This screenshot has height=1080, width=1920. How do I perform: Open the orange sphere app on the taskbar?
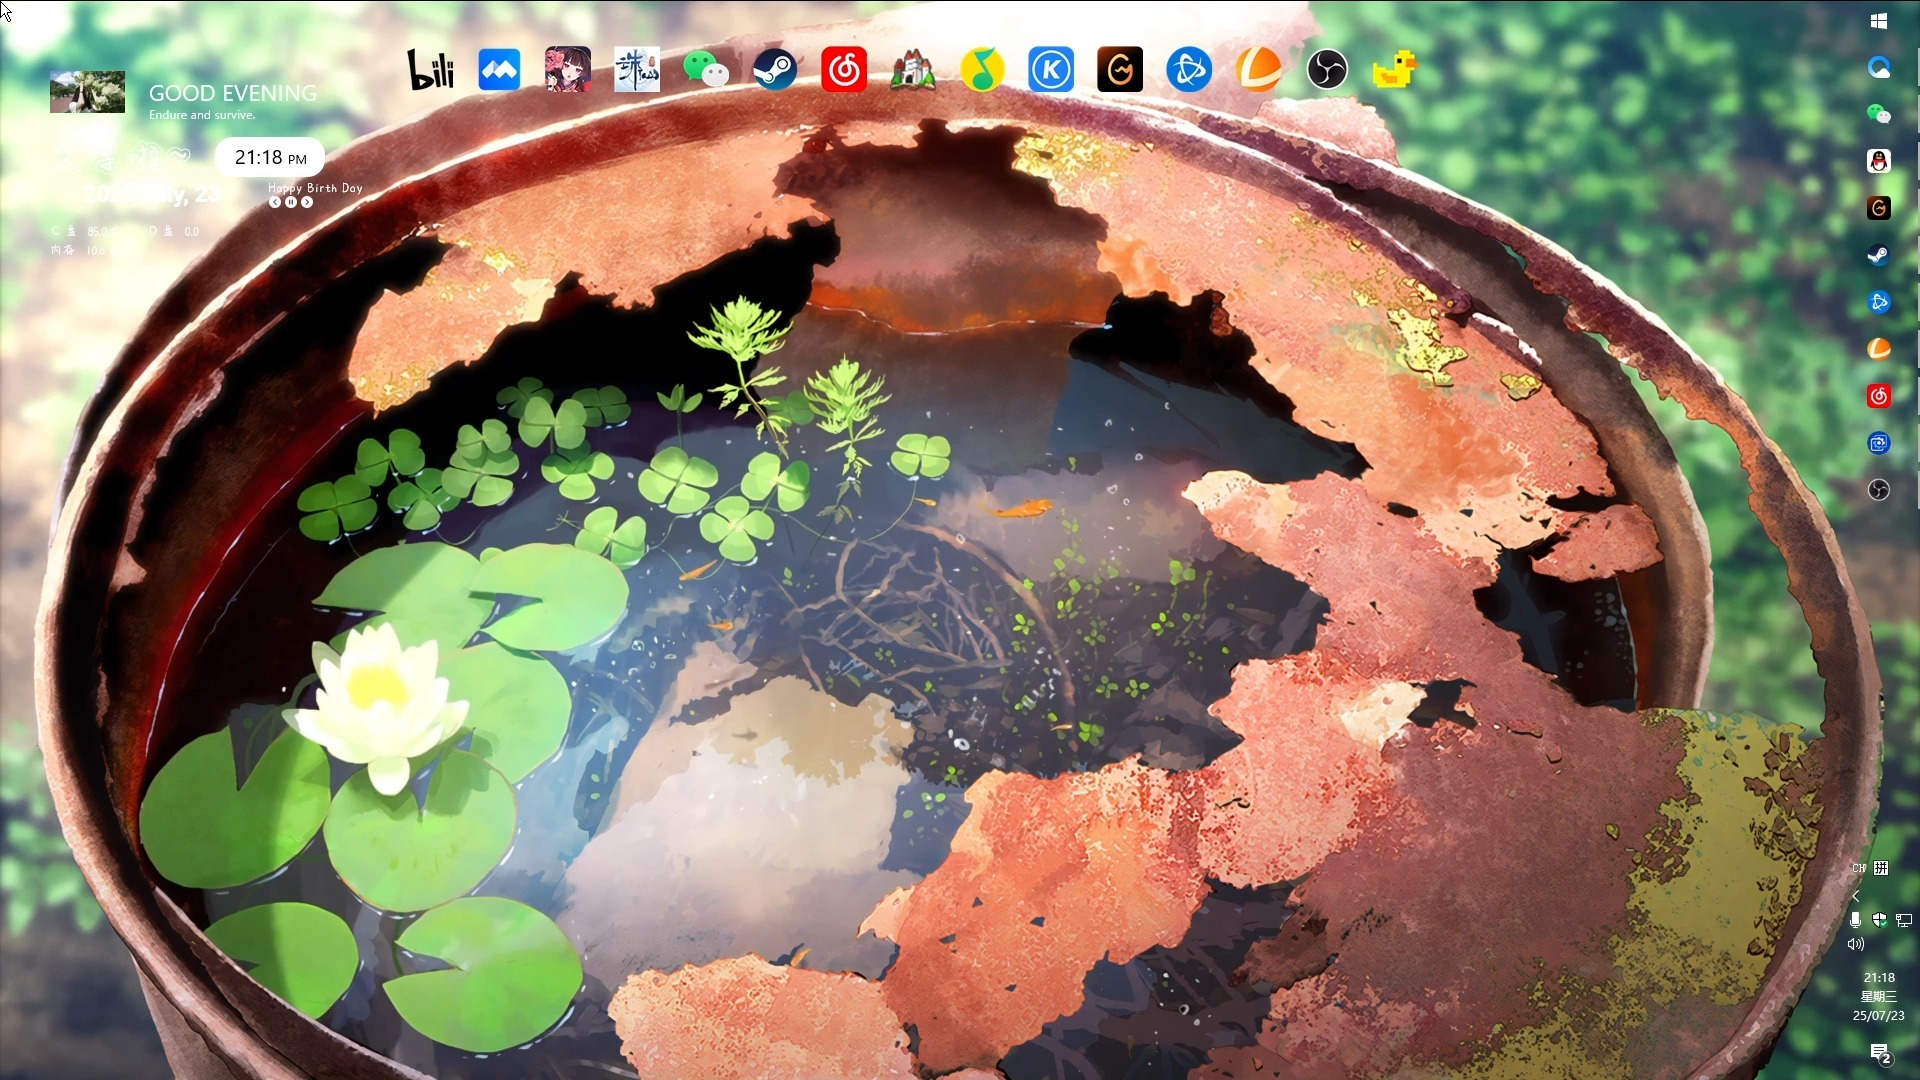[1879, 349]
